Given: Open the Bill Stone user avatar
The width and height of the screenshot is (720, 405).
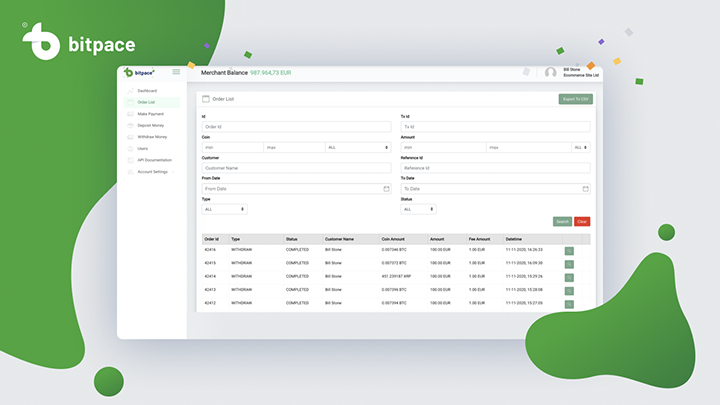Looking at the screenshot, I should tap(551, 73).
